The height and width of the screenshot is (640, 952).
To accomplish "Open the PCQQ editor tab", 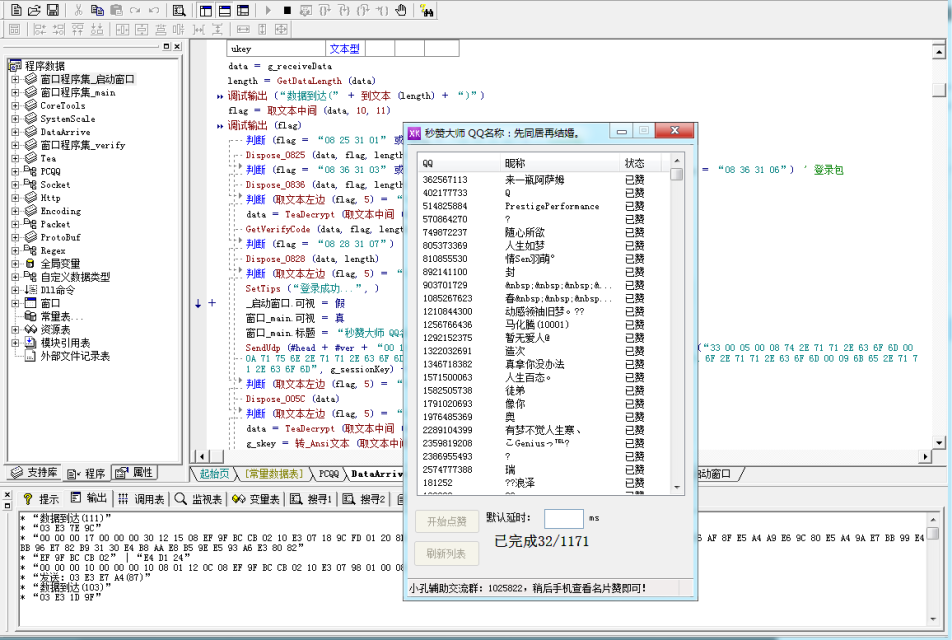I will pyautogui.click(x=328, y=474).
